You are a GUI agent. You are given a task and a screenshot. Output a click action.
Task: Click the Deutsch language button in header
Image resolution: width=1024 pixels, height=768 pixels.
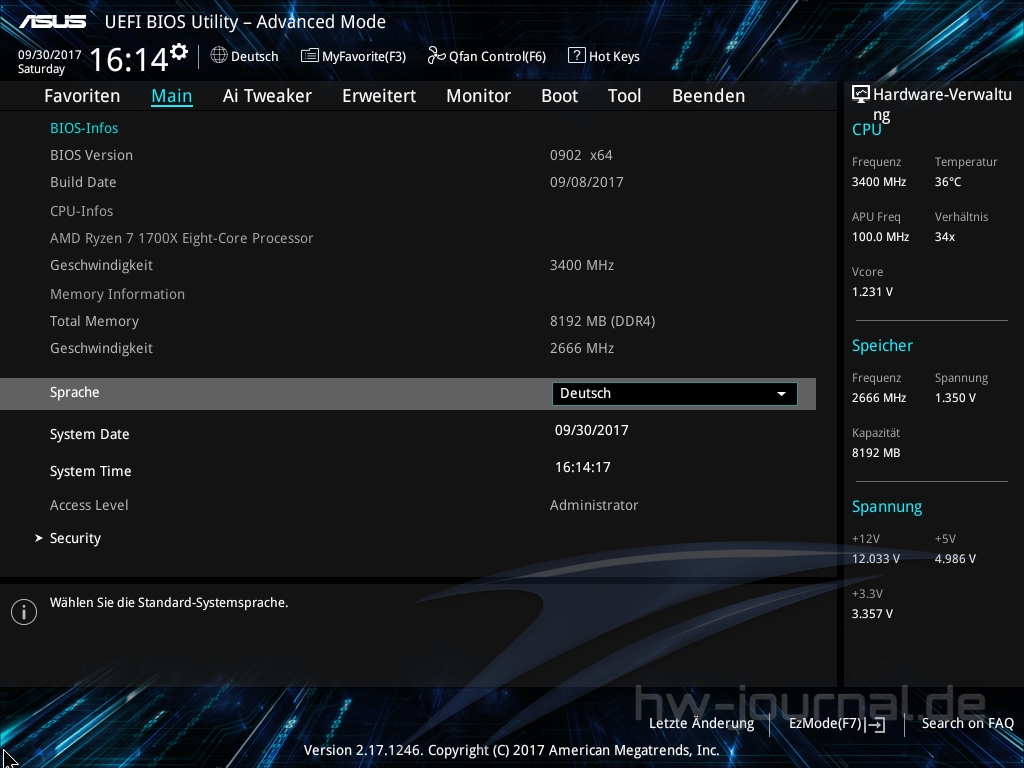(245, 56)
